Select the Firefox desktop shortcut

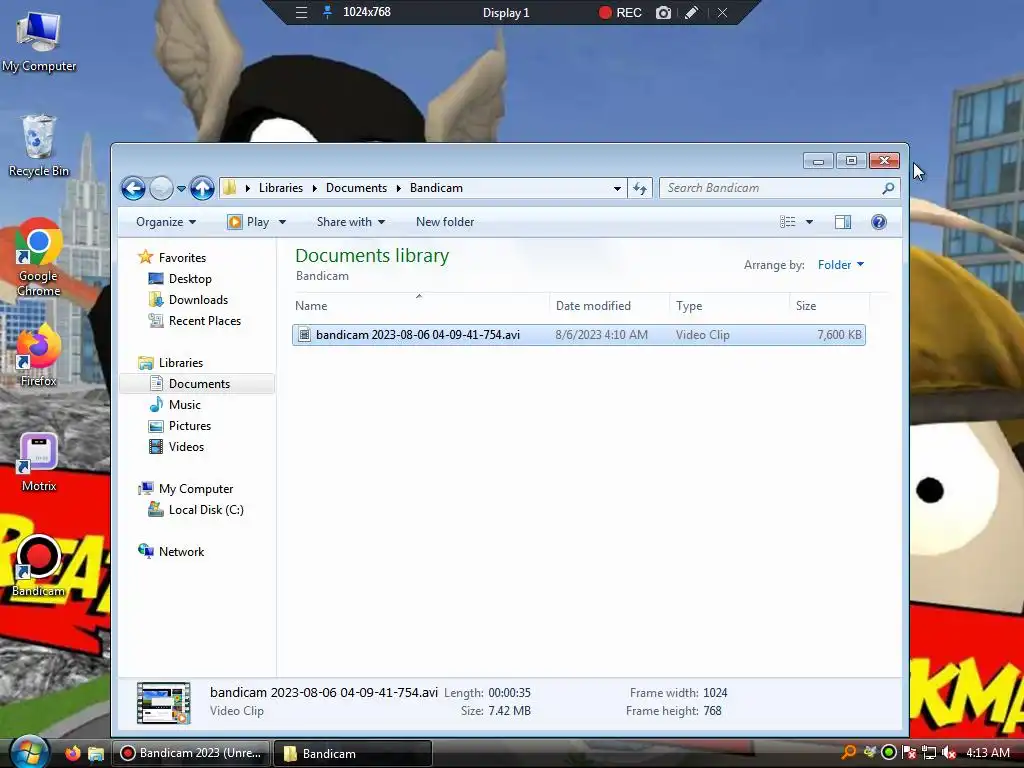39,356
